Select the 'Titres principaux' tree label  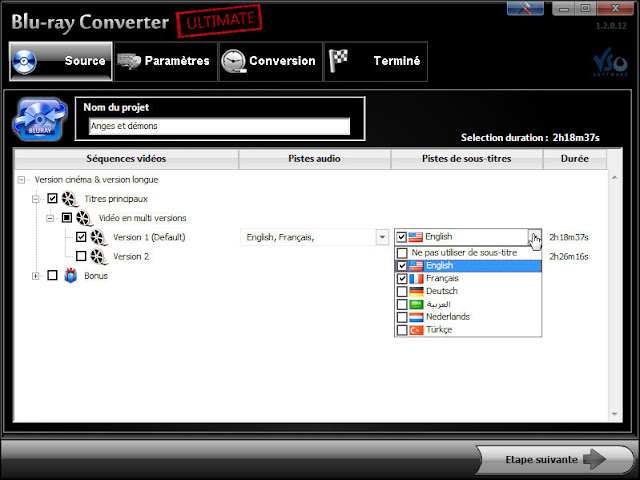point(116,199)
